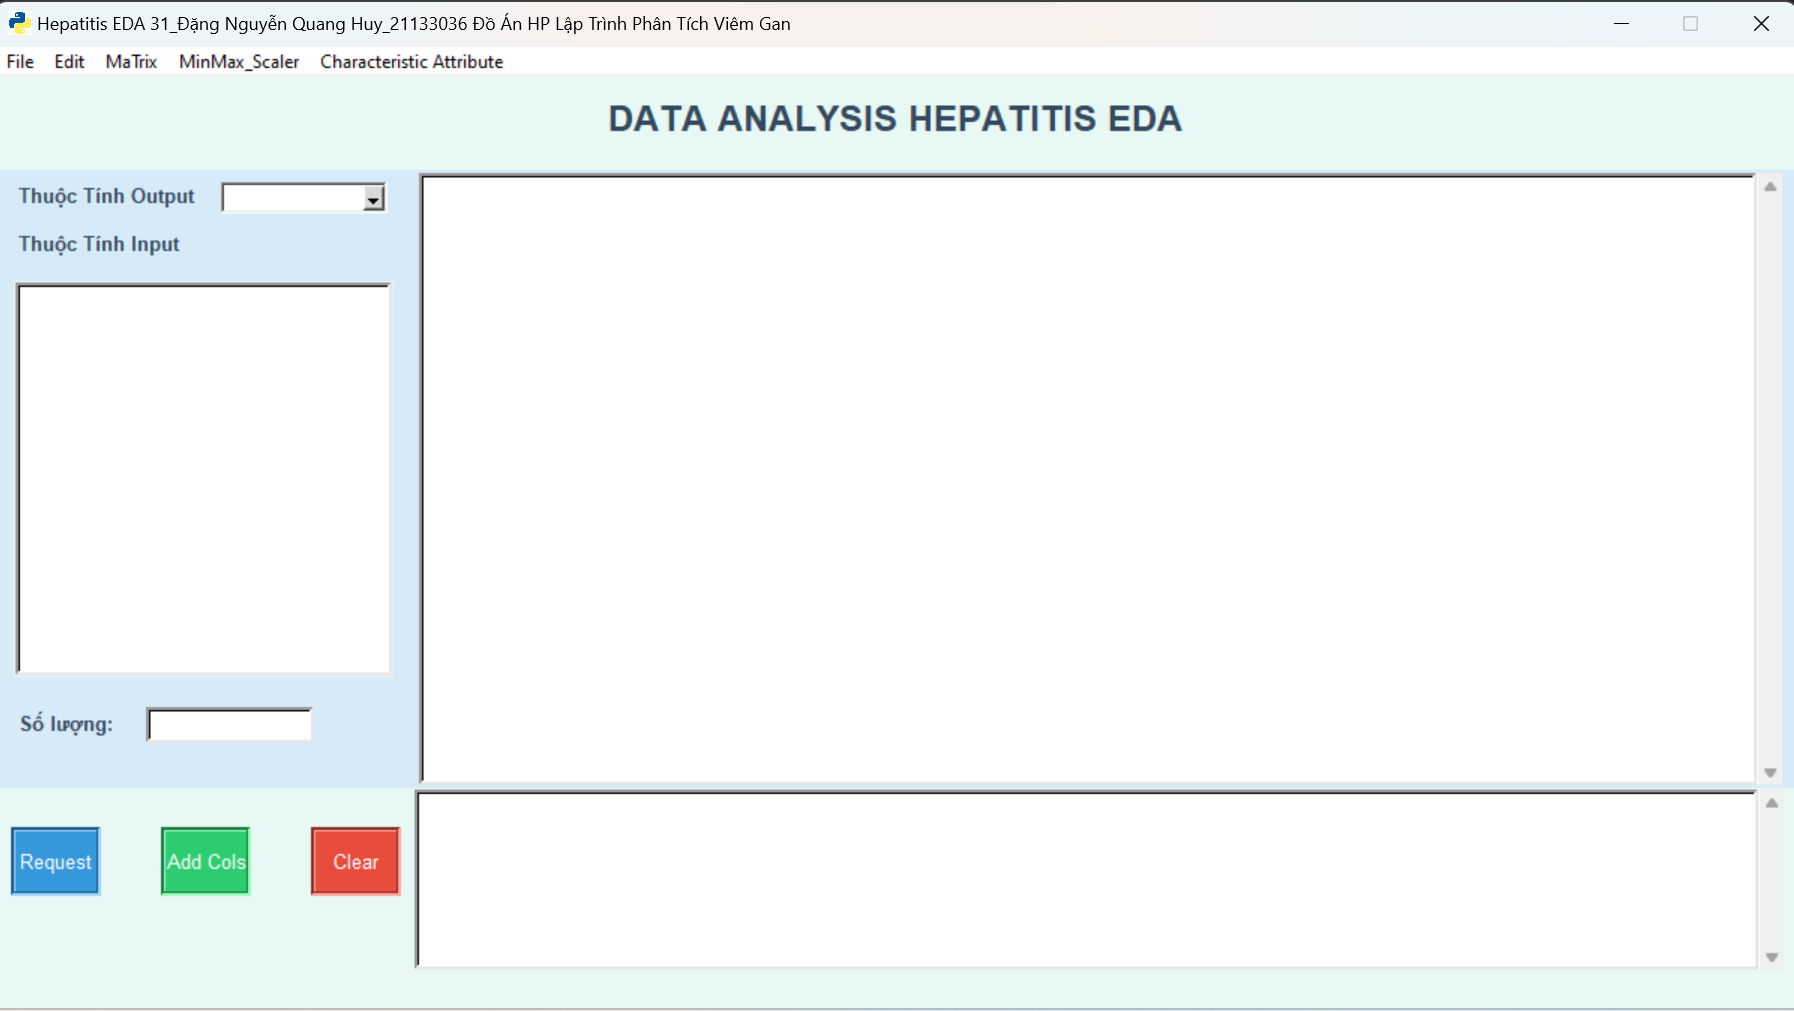
Task: Click the Thuộc Tính Input list box
Action: (203, 478)
